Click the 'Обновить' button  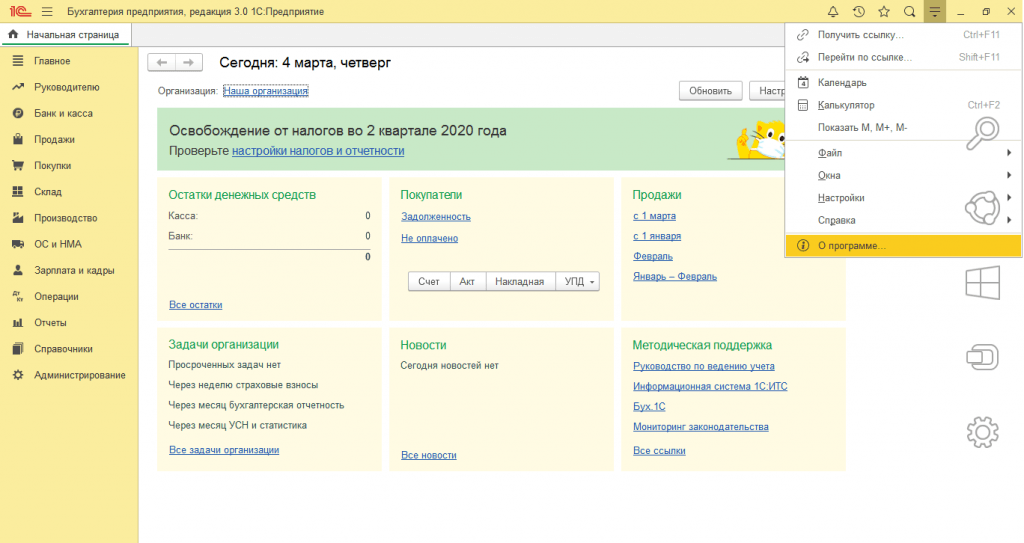pos(711,91)
